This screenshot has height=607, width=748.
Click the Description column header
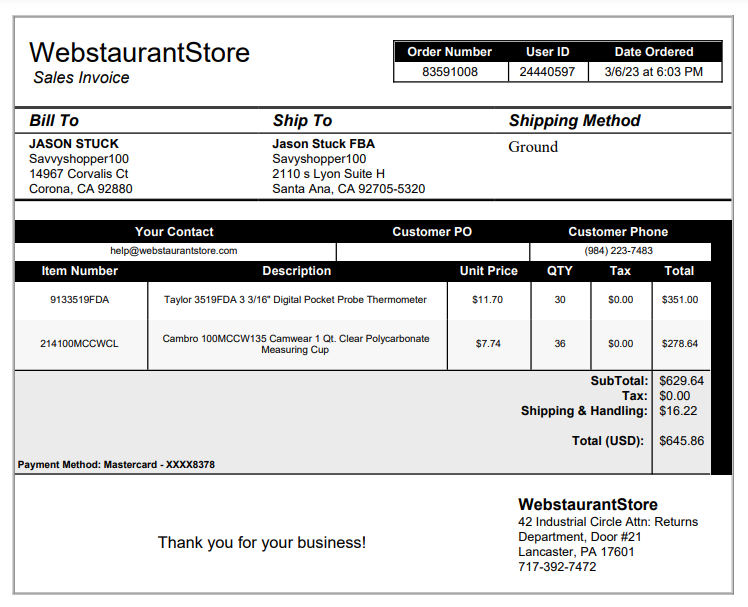click(x=297, y=271)
